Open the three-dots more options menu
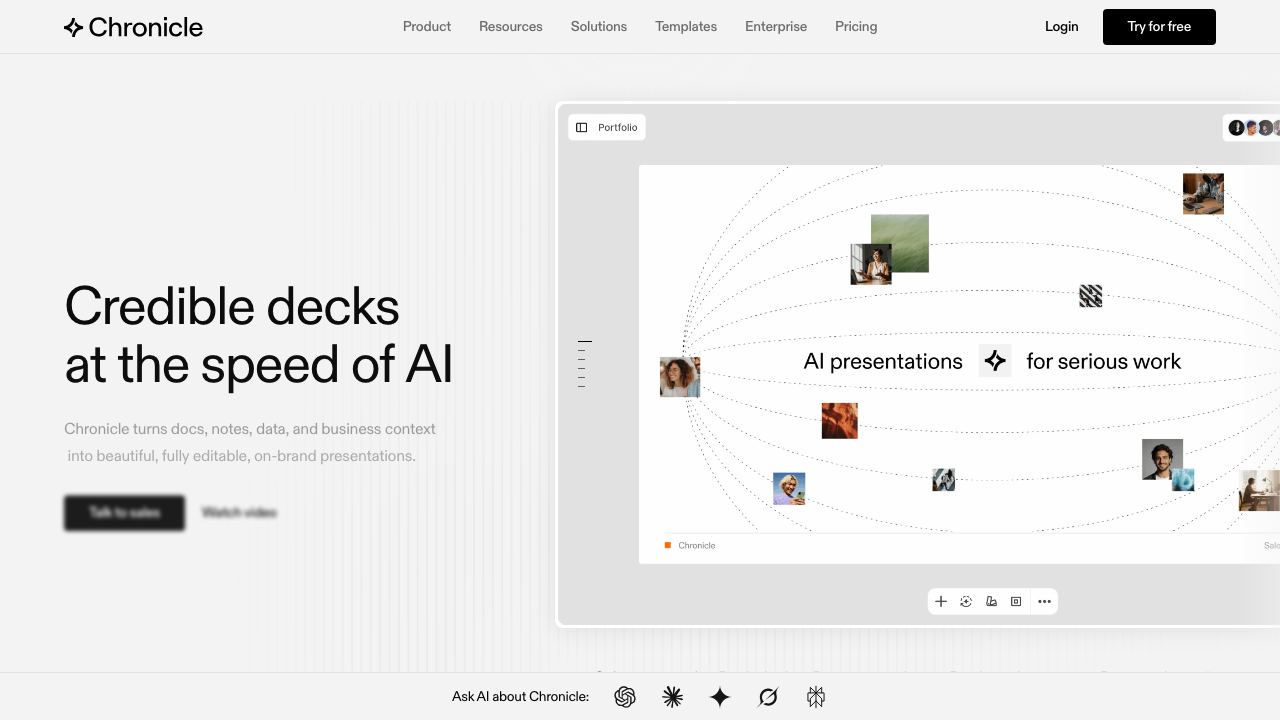The height and width of the screenshot is (720, 1280). 1045,602
